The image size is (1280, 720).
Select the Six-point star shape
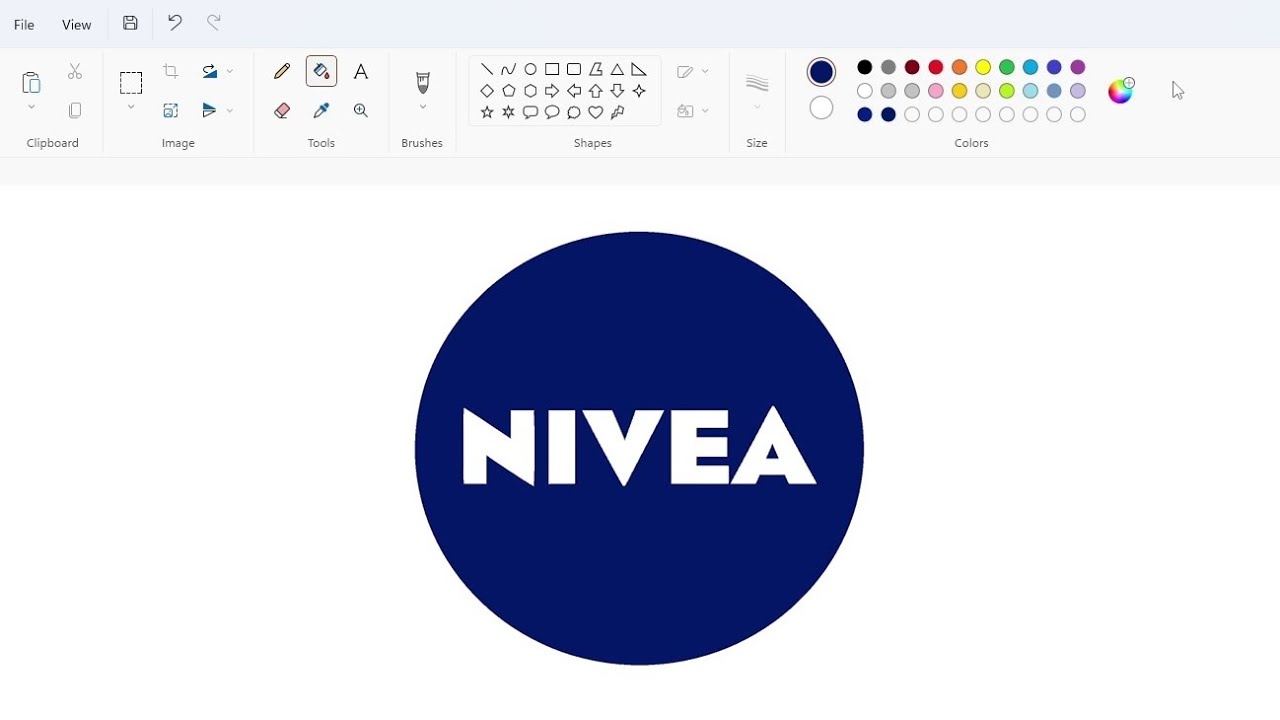click(x=508, y=112)
